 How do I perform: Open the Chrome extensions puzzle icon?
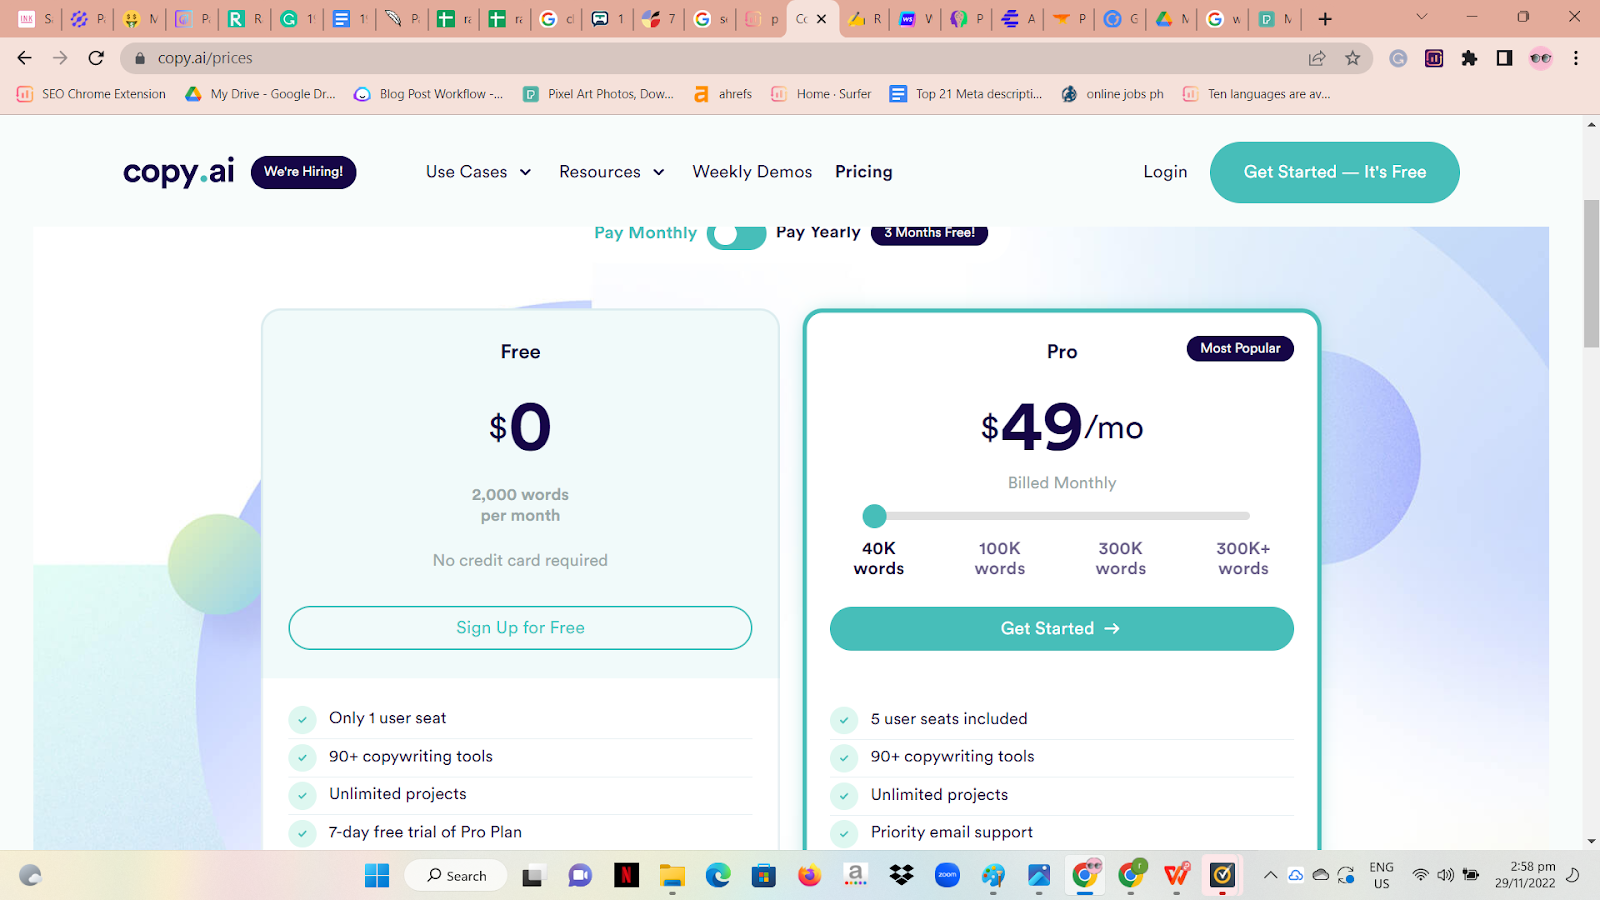point(1469,58)
